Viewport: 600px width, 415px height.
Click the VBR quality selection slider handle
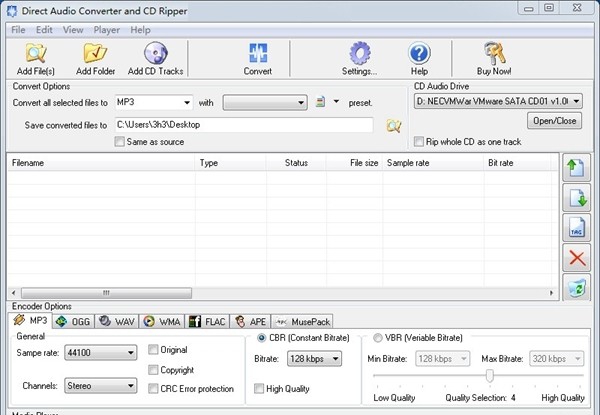click(x=490, y=376)
